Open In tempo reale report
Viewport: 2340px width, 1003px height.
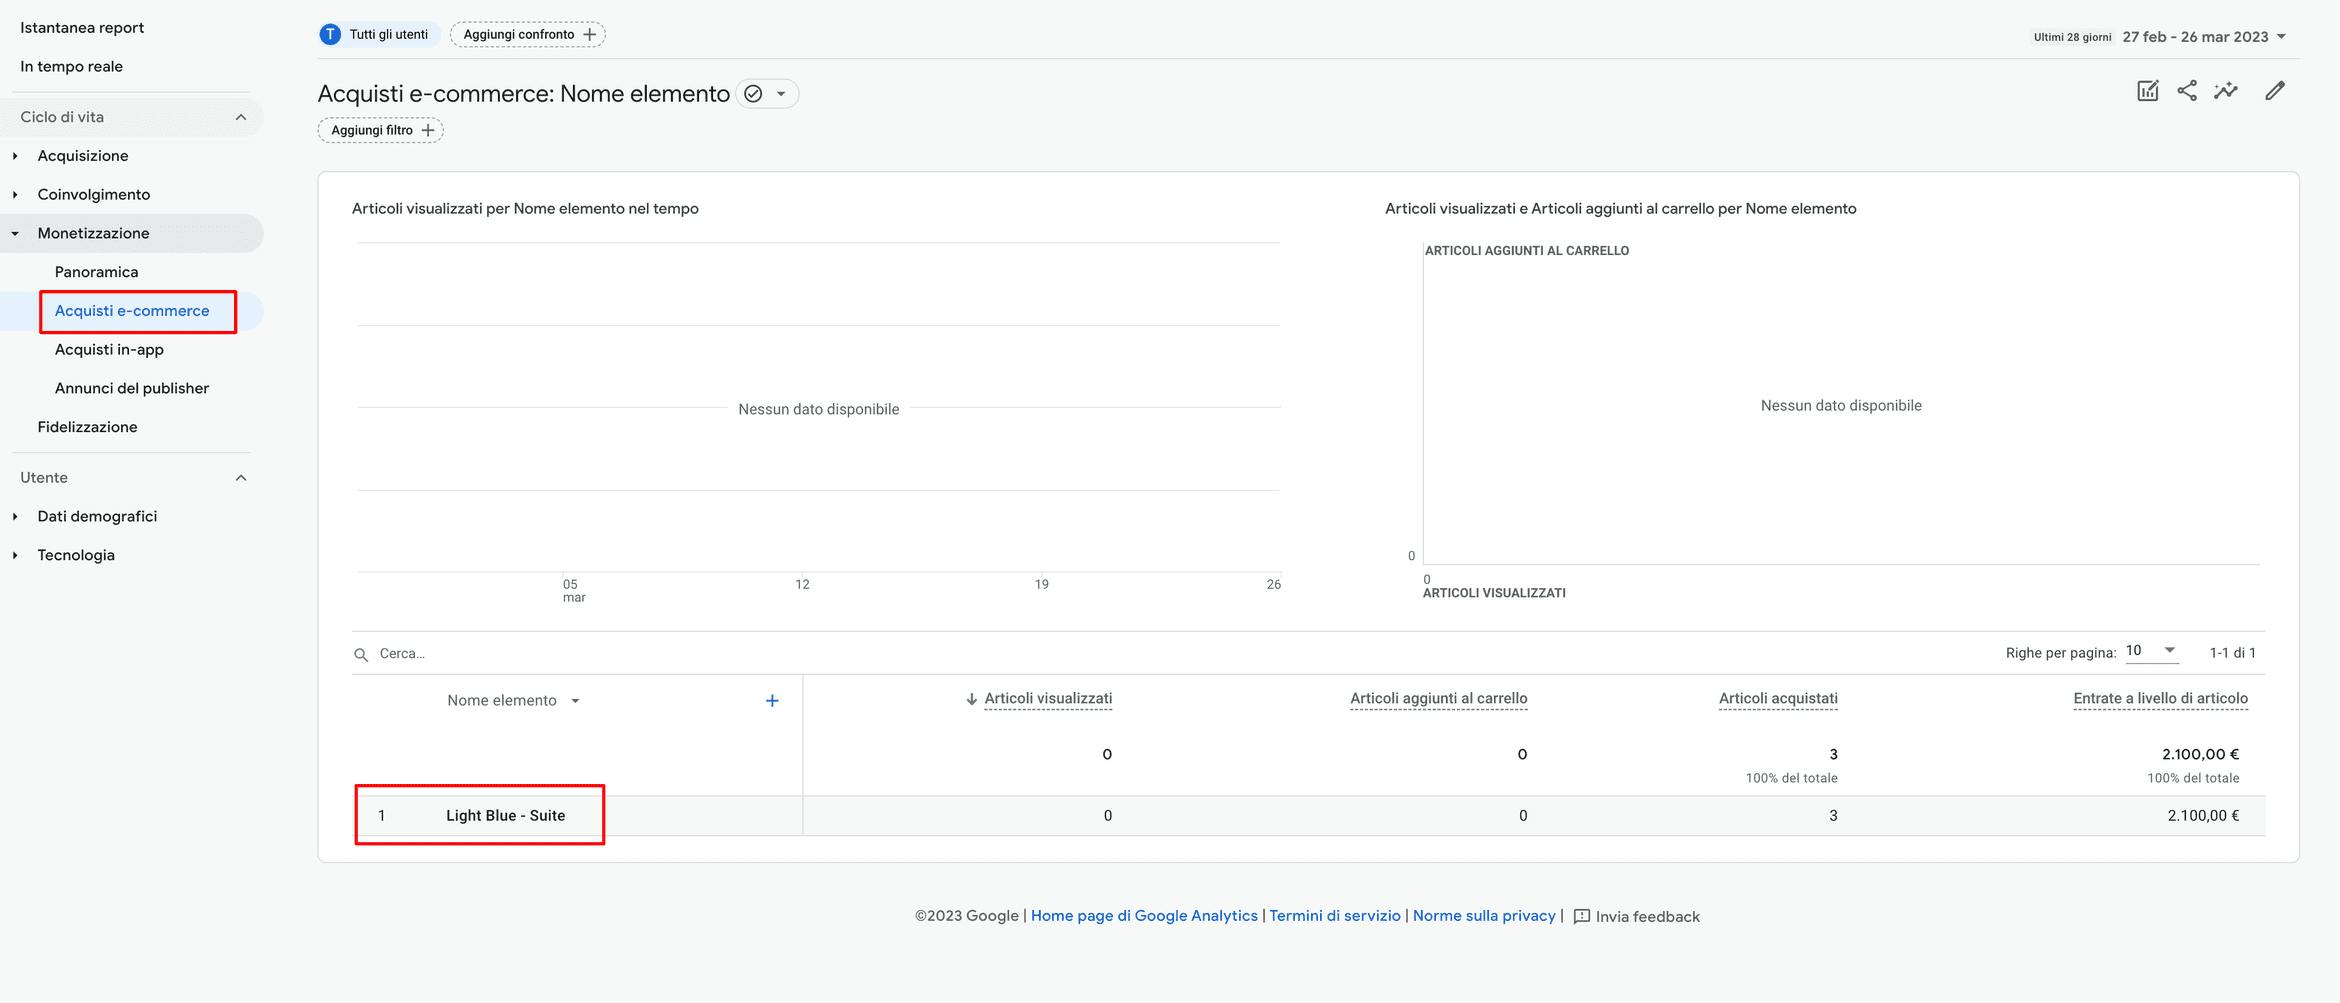[71, 67]
